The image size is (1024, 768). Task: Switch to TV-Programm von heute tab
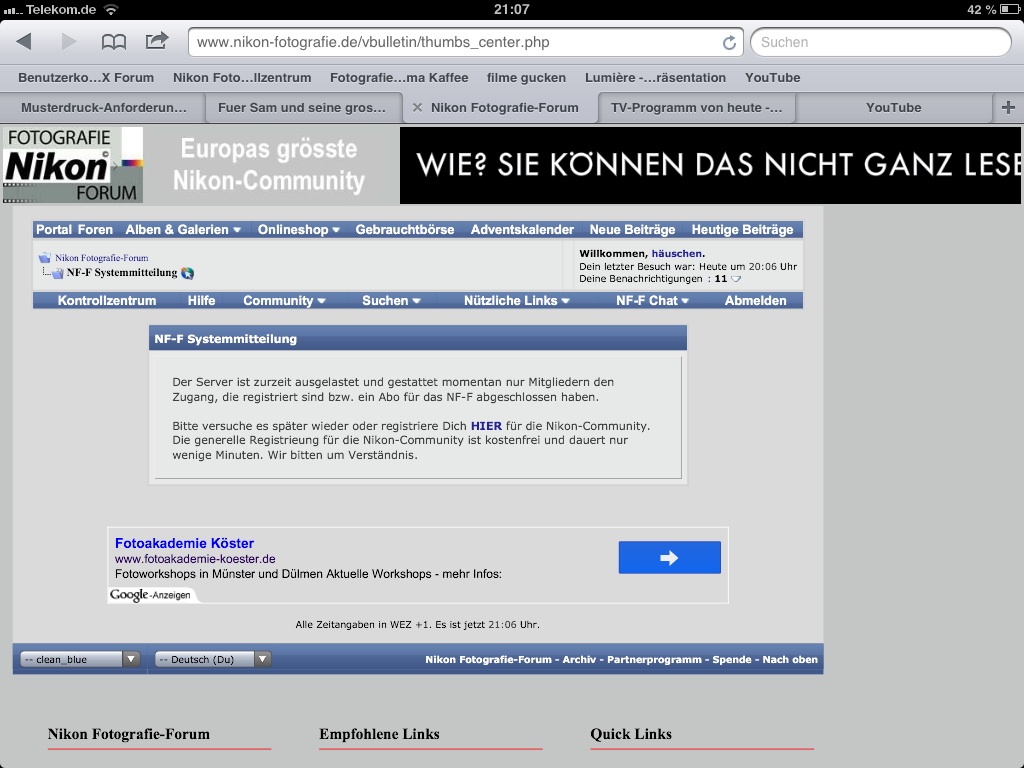click(696, 108)
